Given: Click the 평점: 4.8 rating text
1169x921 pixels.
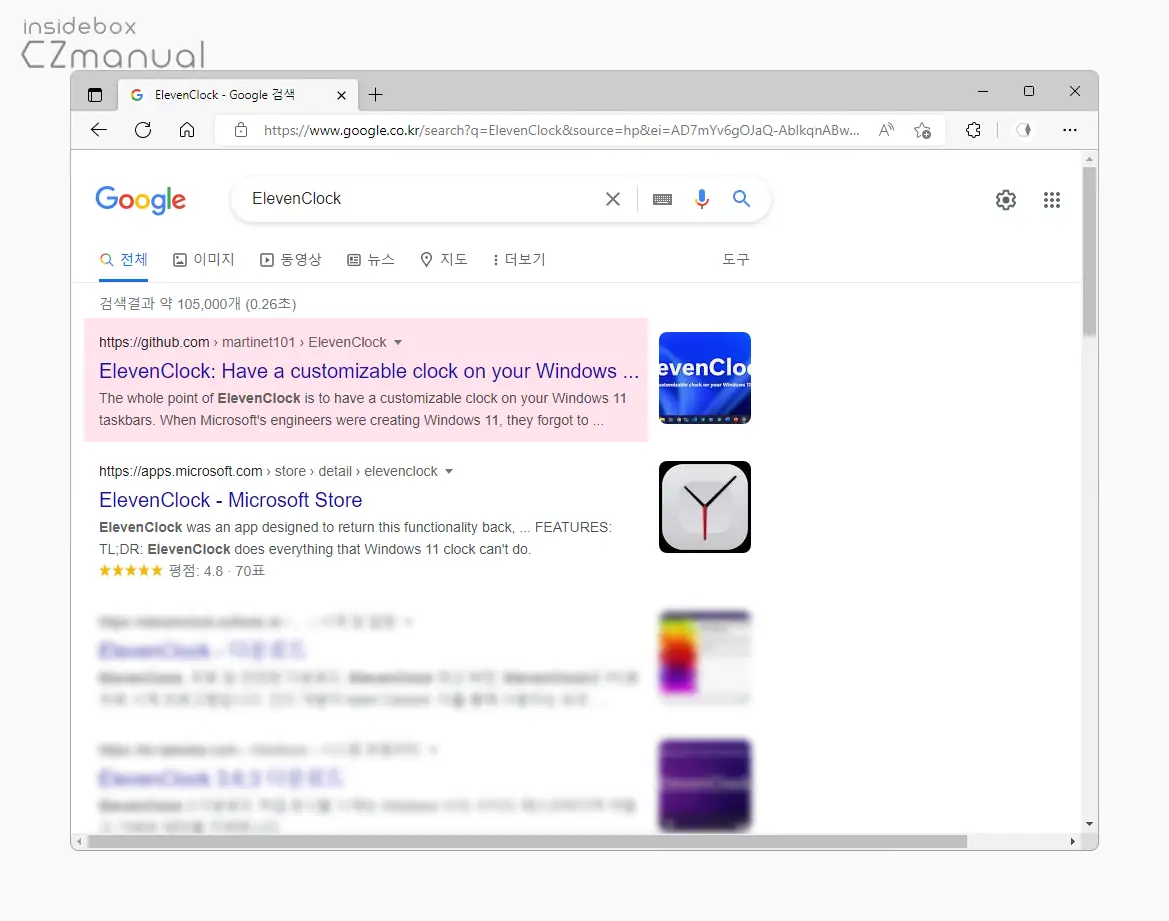Looking at the screenshot, I should pyautogui.click(x=195, y=571).
